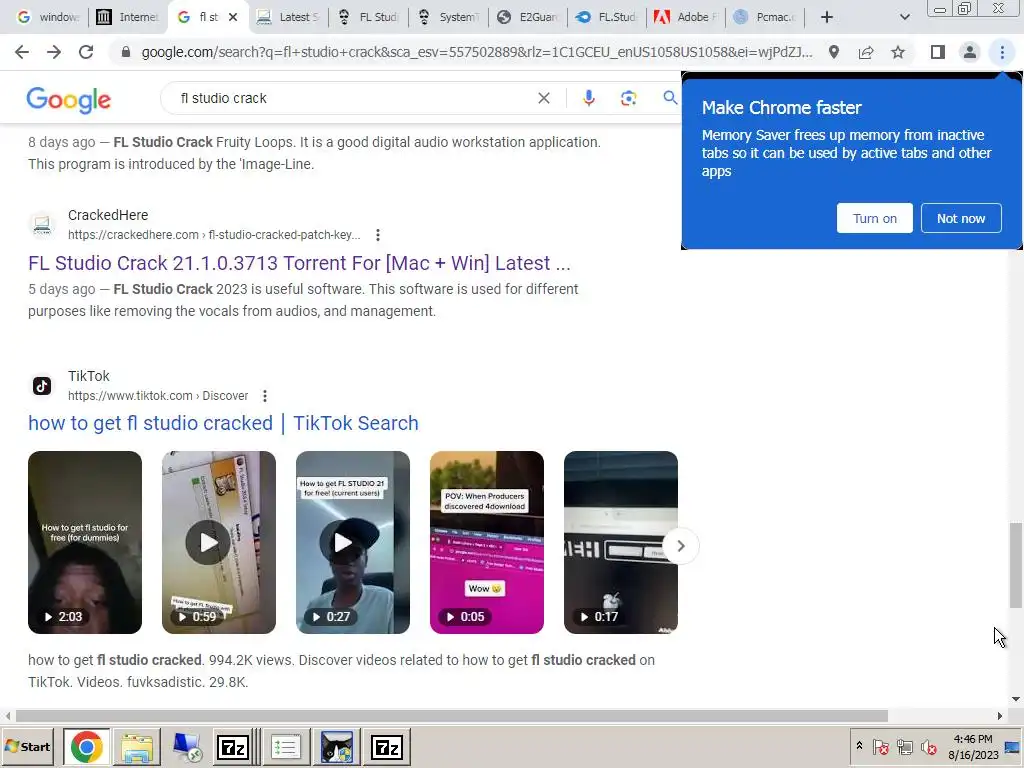This screenshot has width=1024, height=768.
Task: Clear the search box with the X
Action: pos(543,98)
